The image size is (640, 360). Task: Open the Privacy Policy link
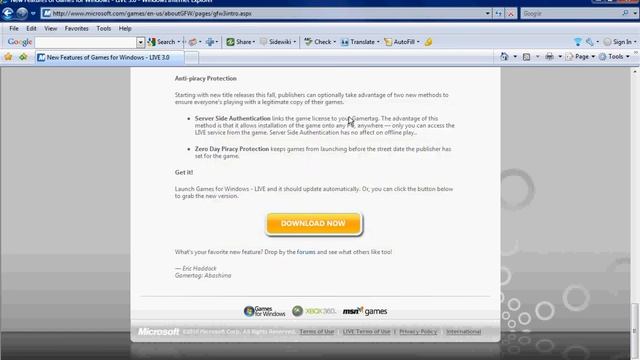pos(418,332)
